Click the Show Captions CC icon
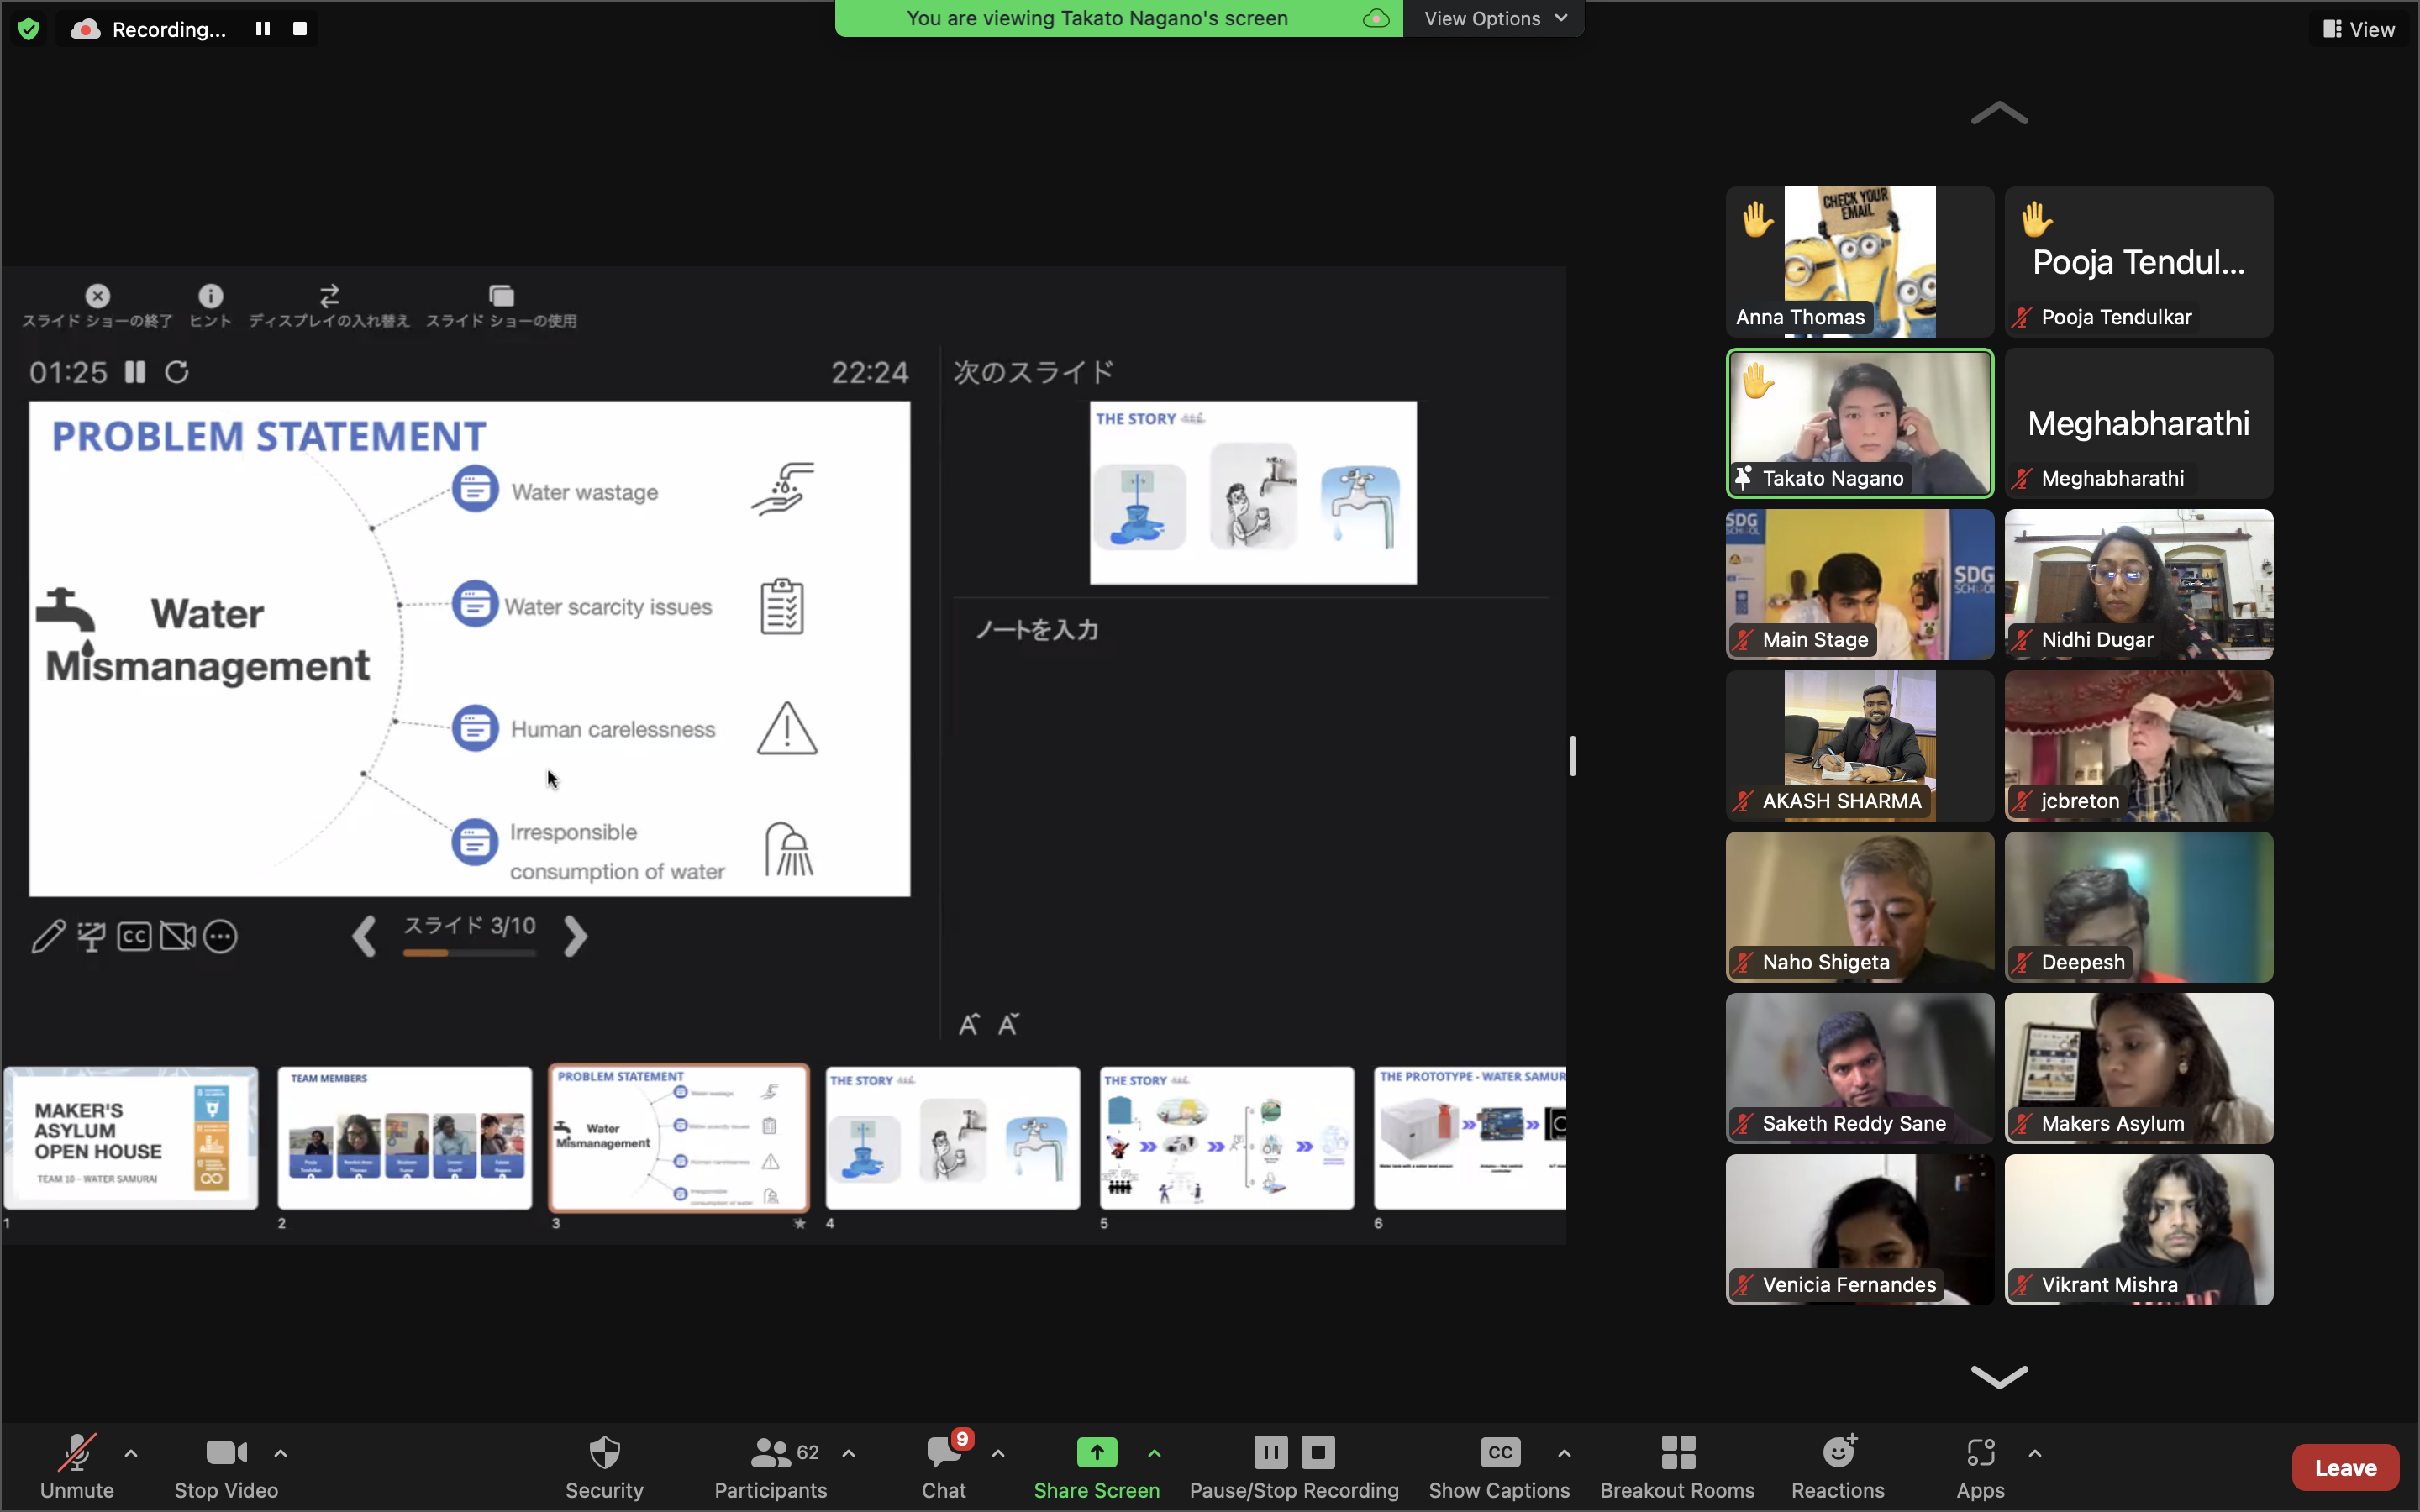Viewport: 2420px width, 1512px height. coord(1499,1452)
